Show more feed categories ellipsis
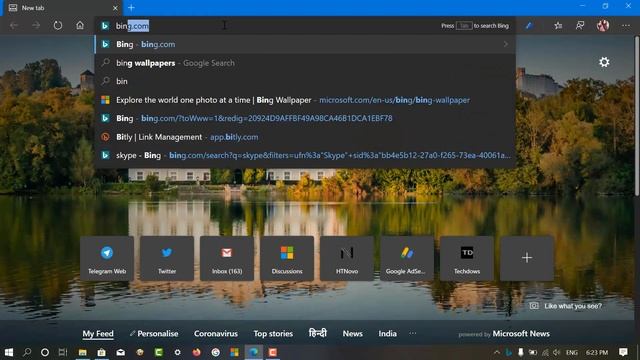Image resolution: width=640 pixels, height=360 pixels. click(413, 333)
